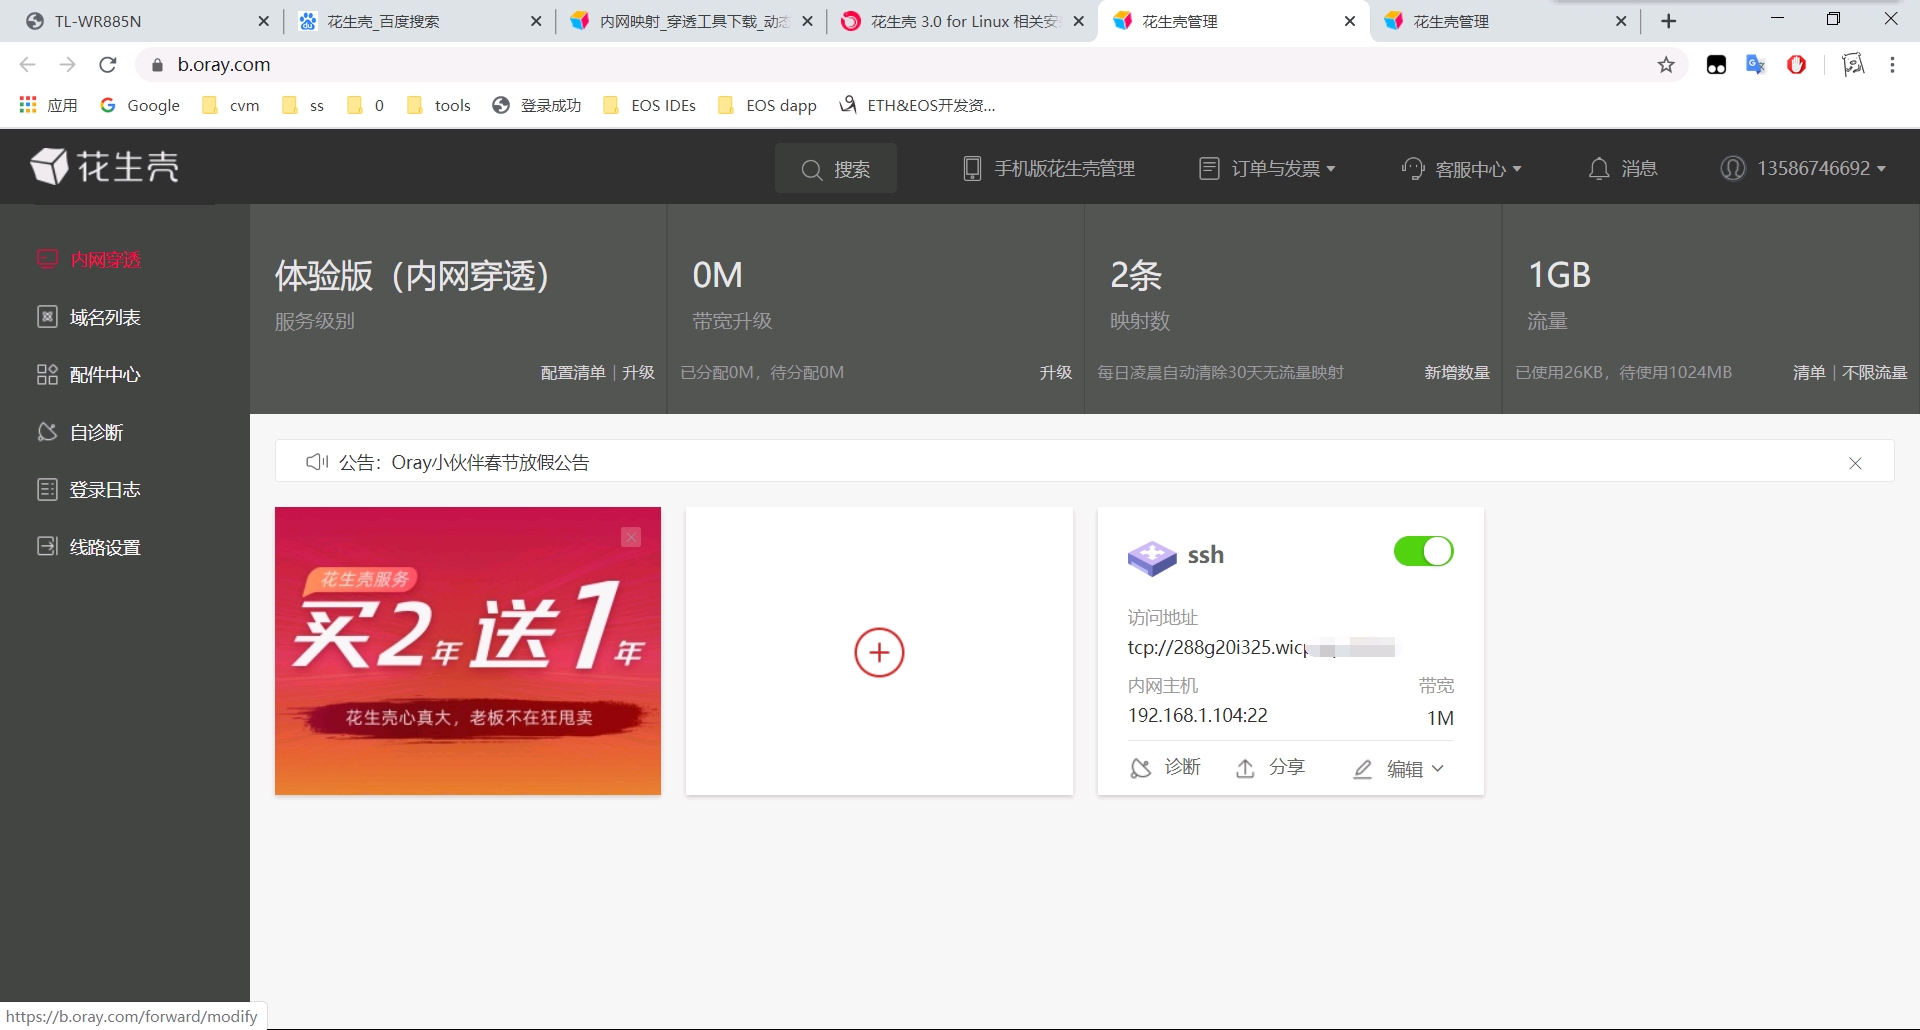Open 手机版花生壳管理

[x=1049, y=169]
